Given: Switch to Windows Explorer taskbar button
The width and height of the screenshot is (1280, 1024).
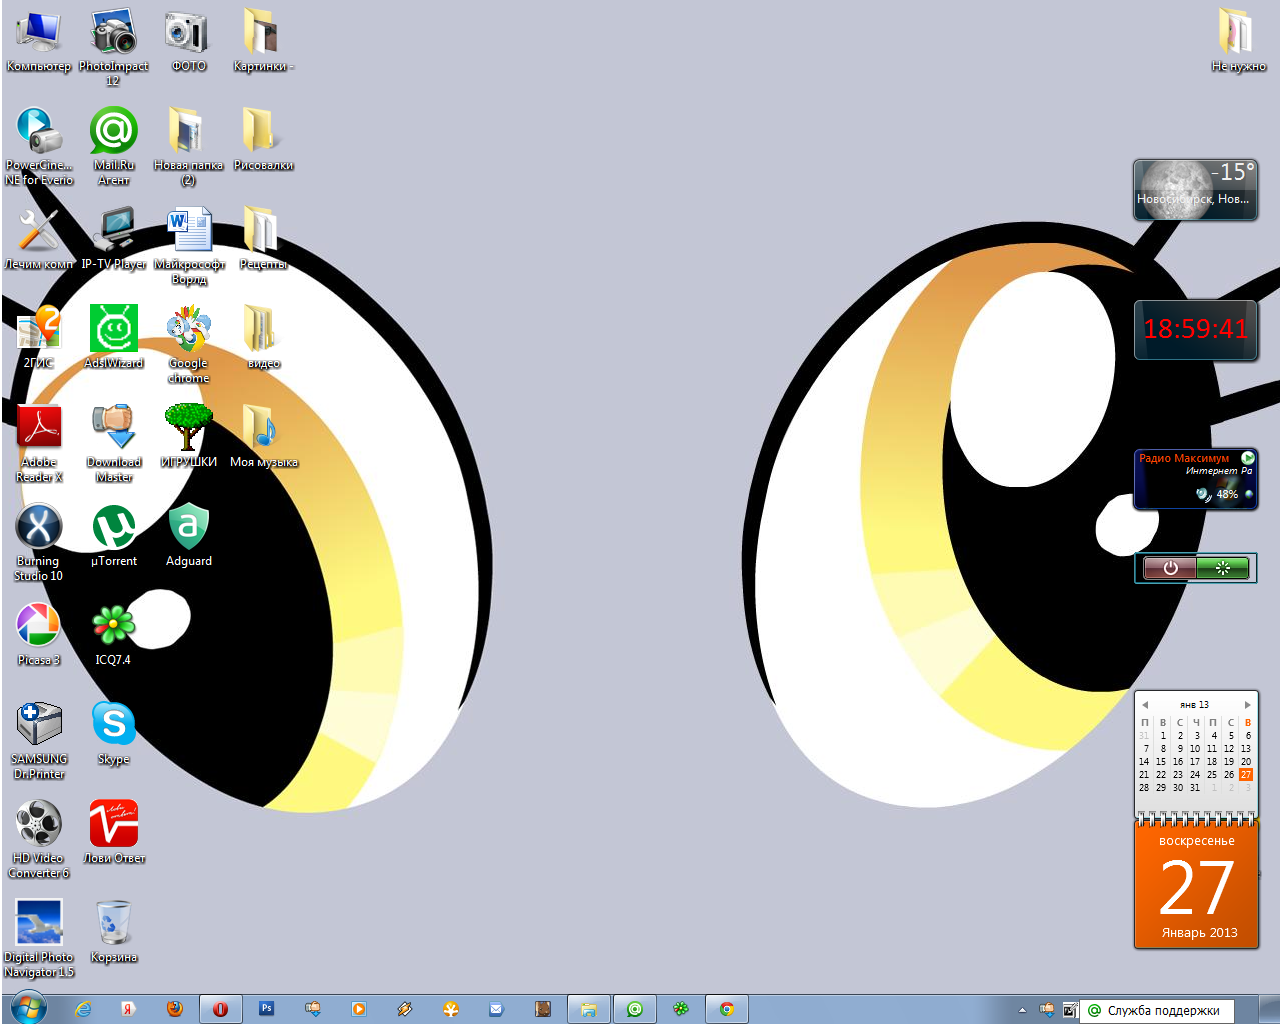Looking at the screenshot, I should (589, 1009).
